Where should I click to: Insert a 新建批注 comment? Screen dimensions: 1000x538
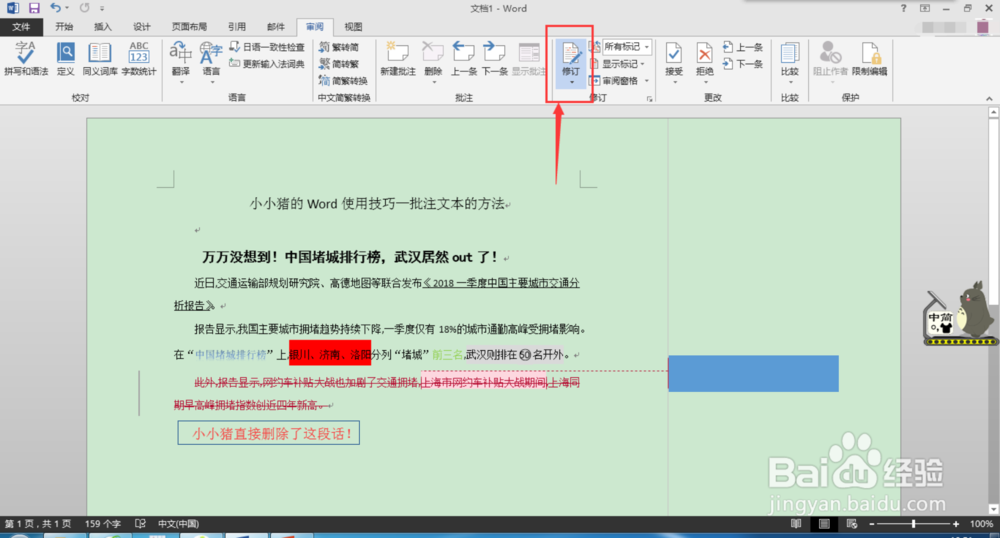[398, 59]
